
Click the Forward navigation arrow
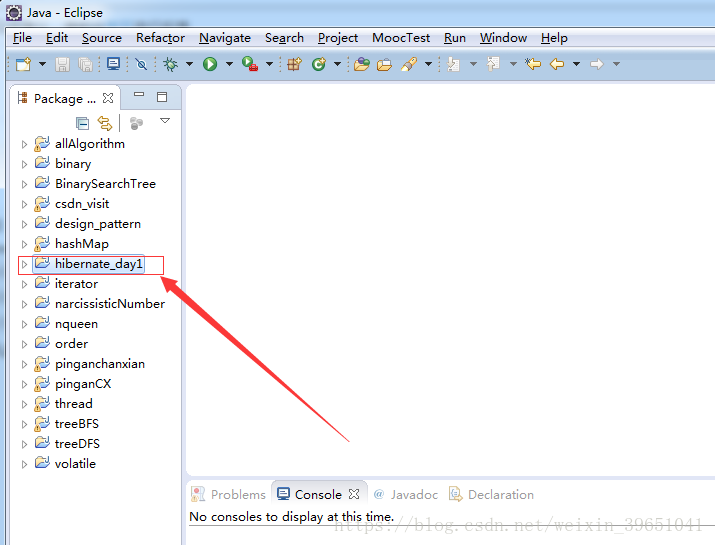coord(597,64)
